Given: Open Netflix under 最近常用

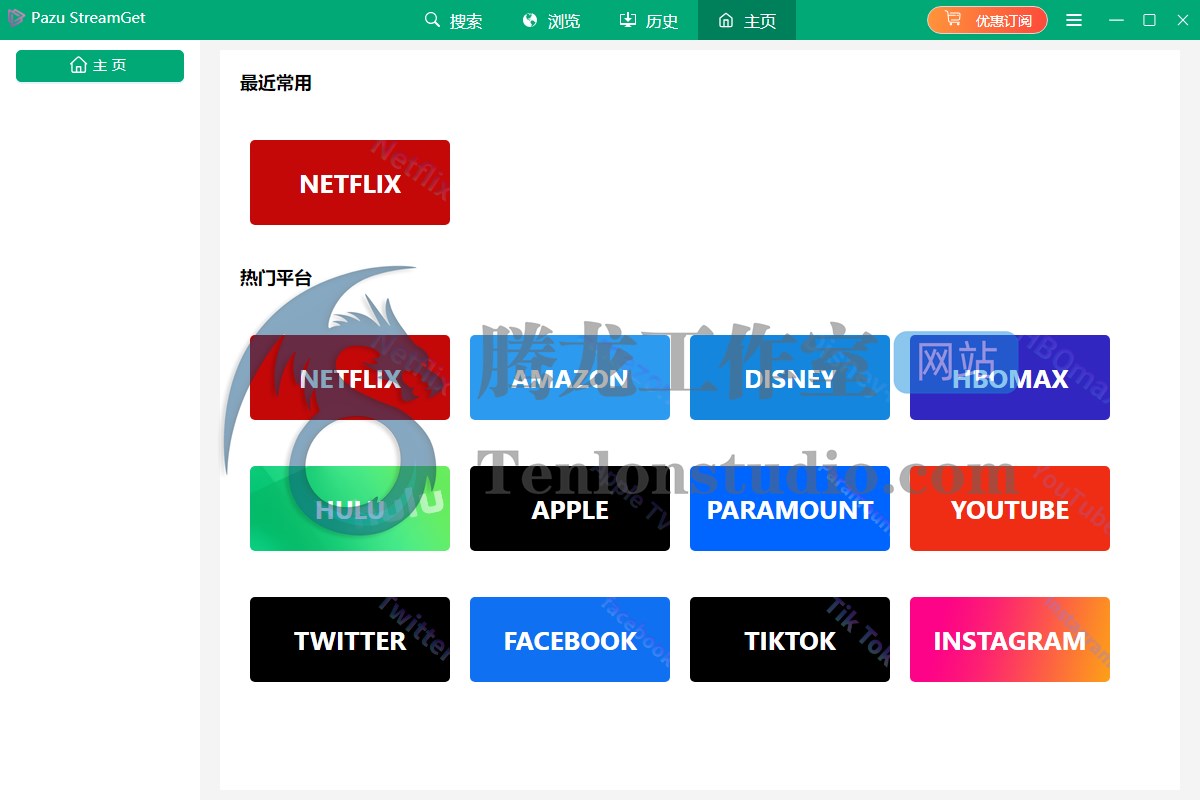Looking at the screenshot, I should tap(350, 183).
